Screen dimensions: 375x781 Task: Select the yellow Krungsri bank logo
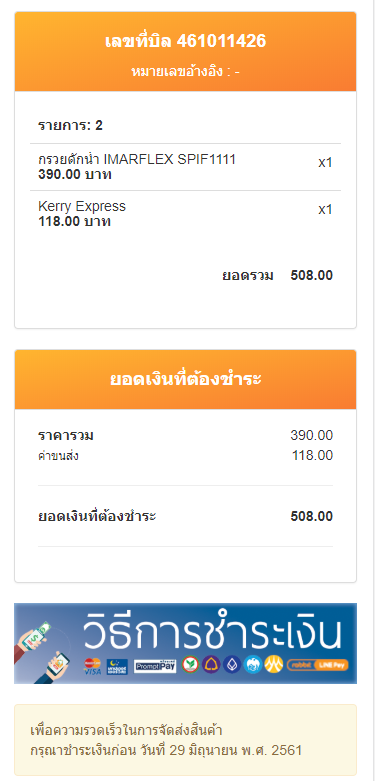coord(274,665)
